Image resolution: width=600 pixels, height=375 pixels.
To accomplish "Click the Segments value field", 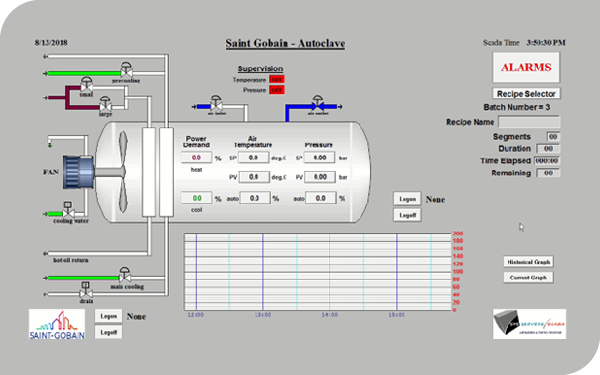I will tap(553, 137).
